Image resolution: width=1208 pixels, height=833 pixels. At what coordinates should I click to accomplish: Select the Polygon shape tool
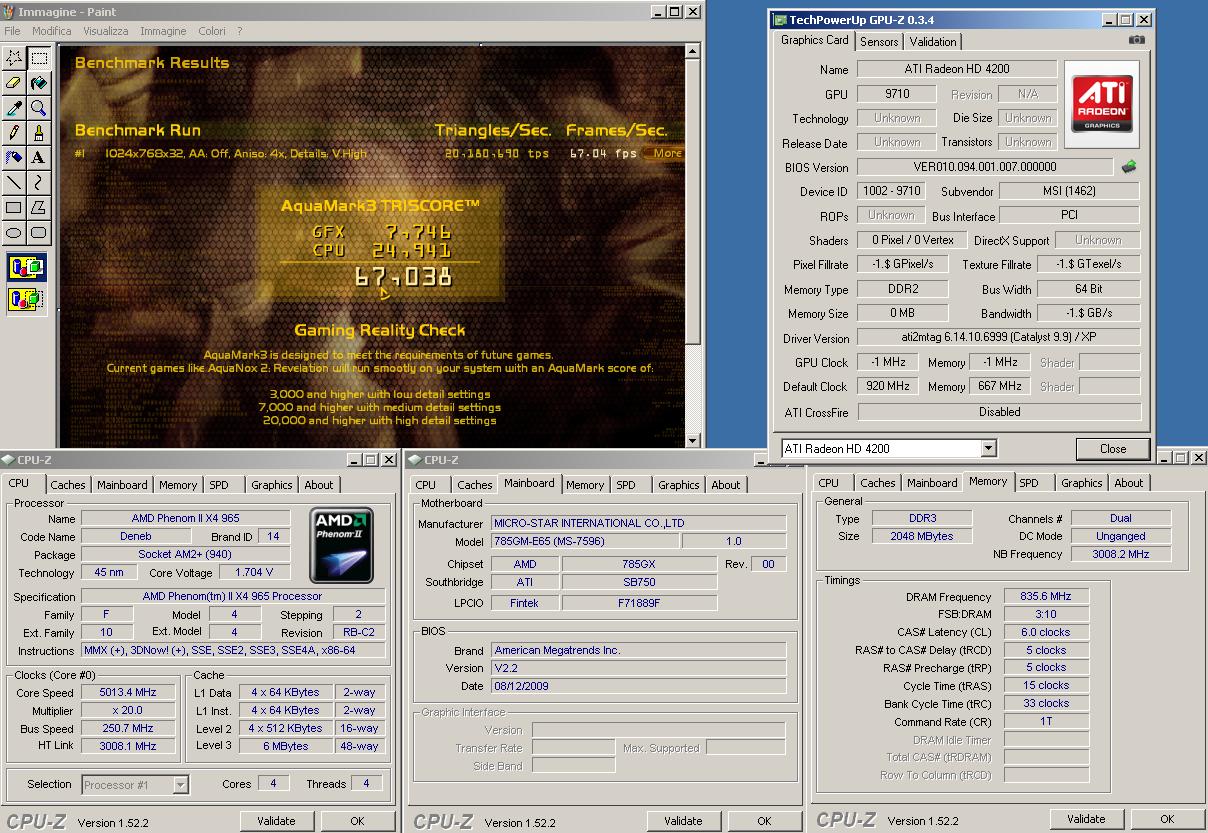tap(38, 208)
